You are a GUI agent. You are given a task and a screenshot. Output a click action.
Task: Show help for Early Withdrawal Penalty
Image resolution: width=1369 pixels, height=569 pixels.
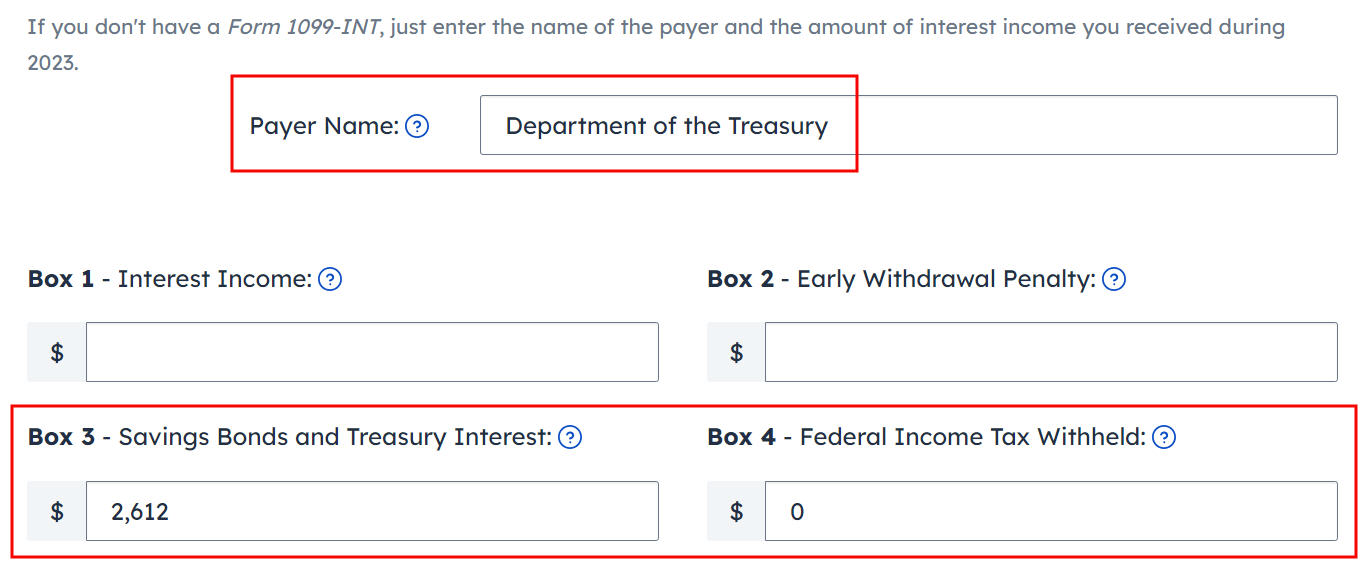pos(1114,280)
